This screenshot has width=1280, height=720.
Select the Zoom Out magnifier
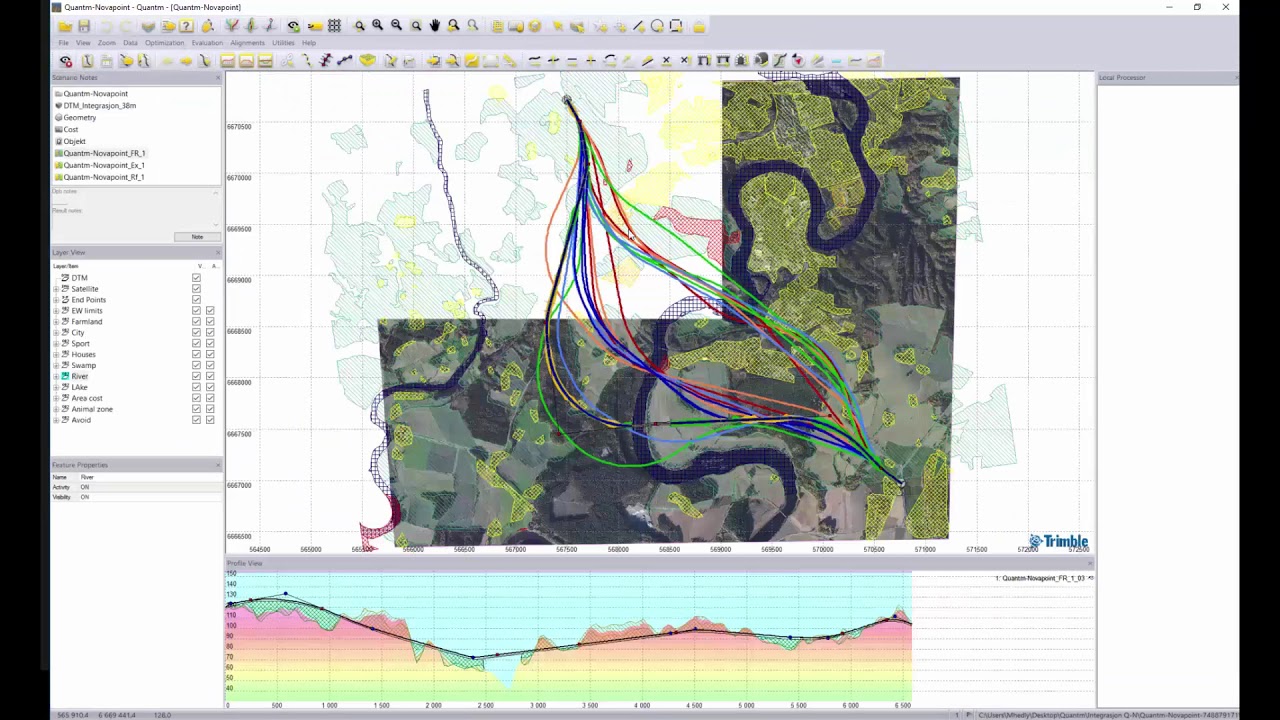tap(396, 26)
